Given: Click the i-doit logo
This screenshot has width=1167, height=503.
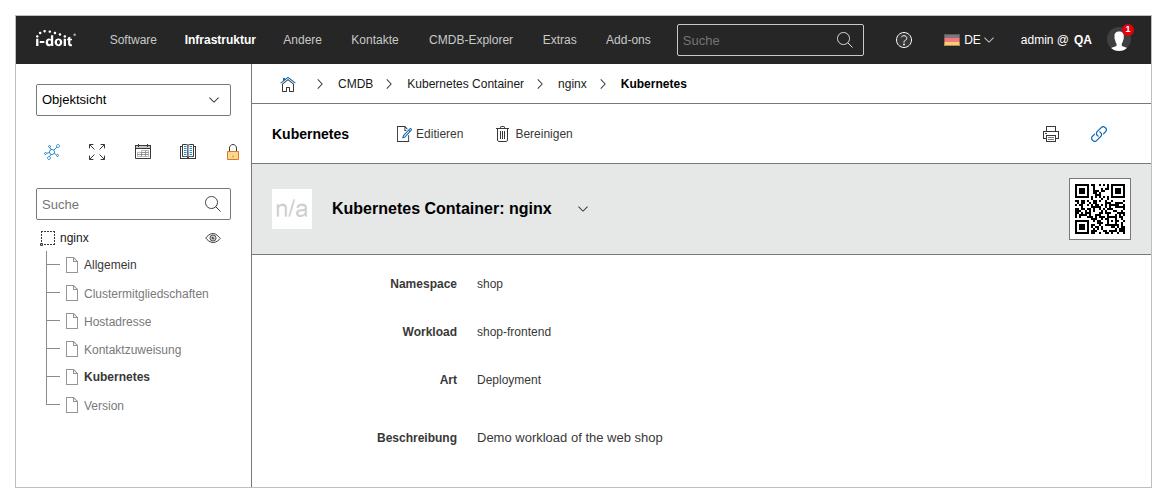Looking at the screenshot, I should 55,39.
